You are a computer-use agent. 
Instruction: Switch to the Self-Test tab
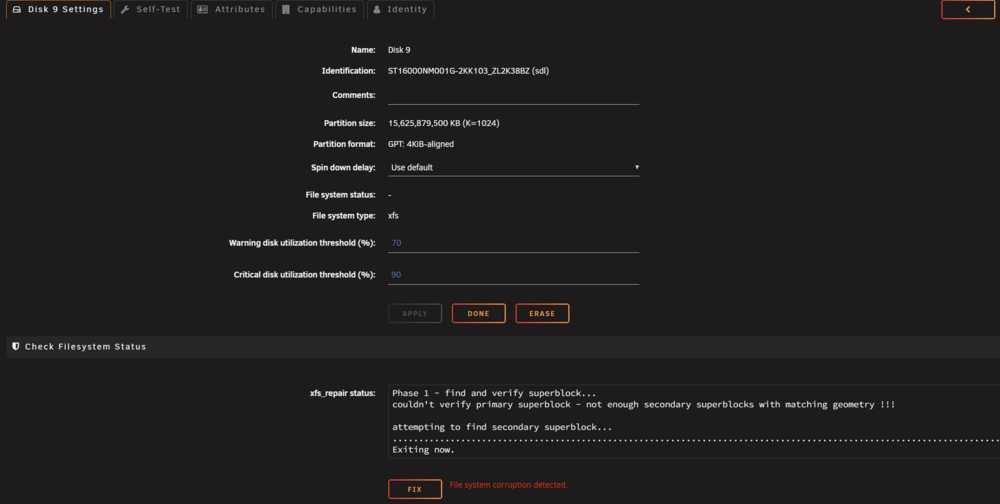[151, 10]
